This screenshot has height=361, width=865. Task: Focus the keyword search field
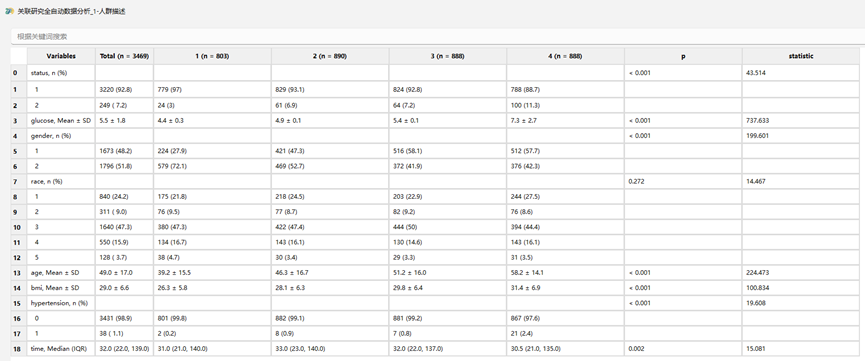(x=438, y=36)
